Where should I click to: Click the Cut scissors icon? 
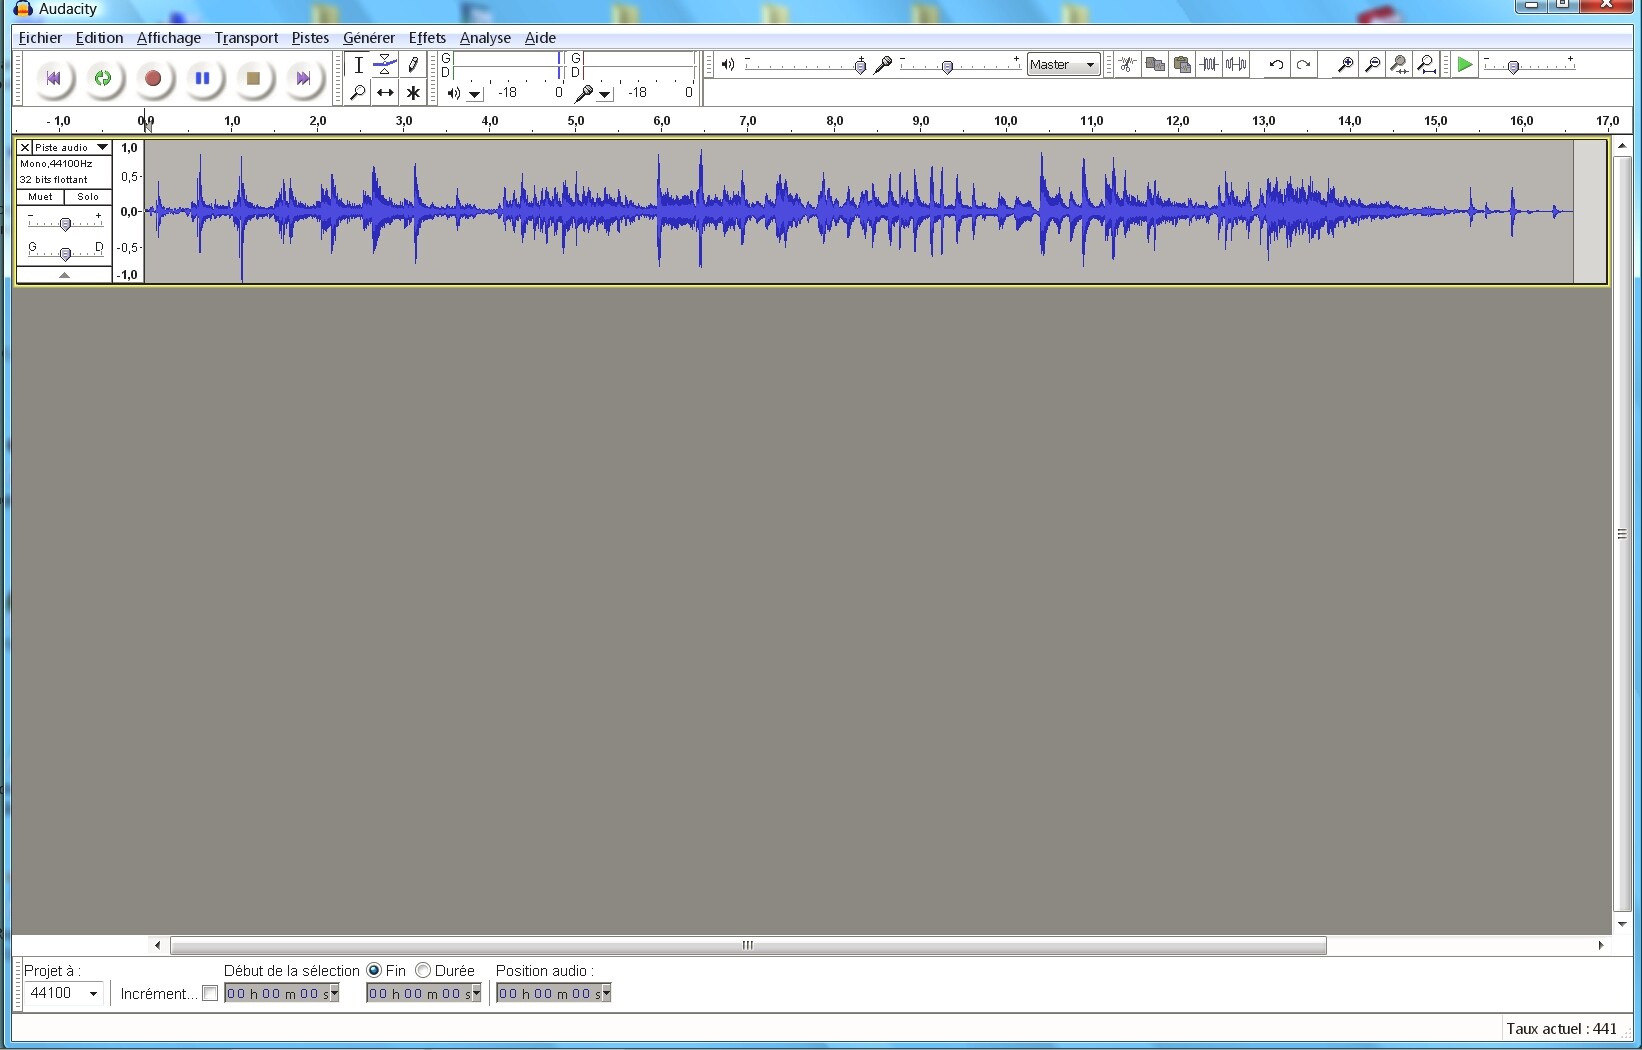pos(1127,64)
